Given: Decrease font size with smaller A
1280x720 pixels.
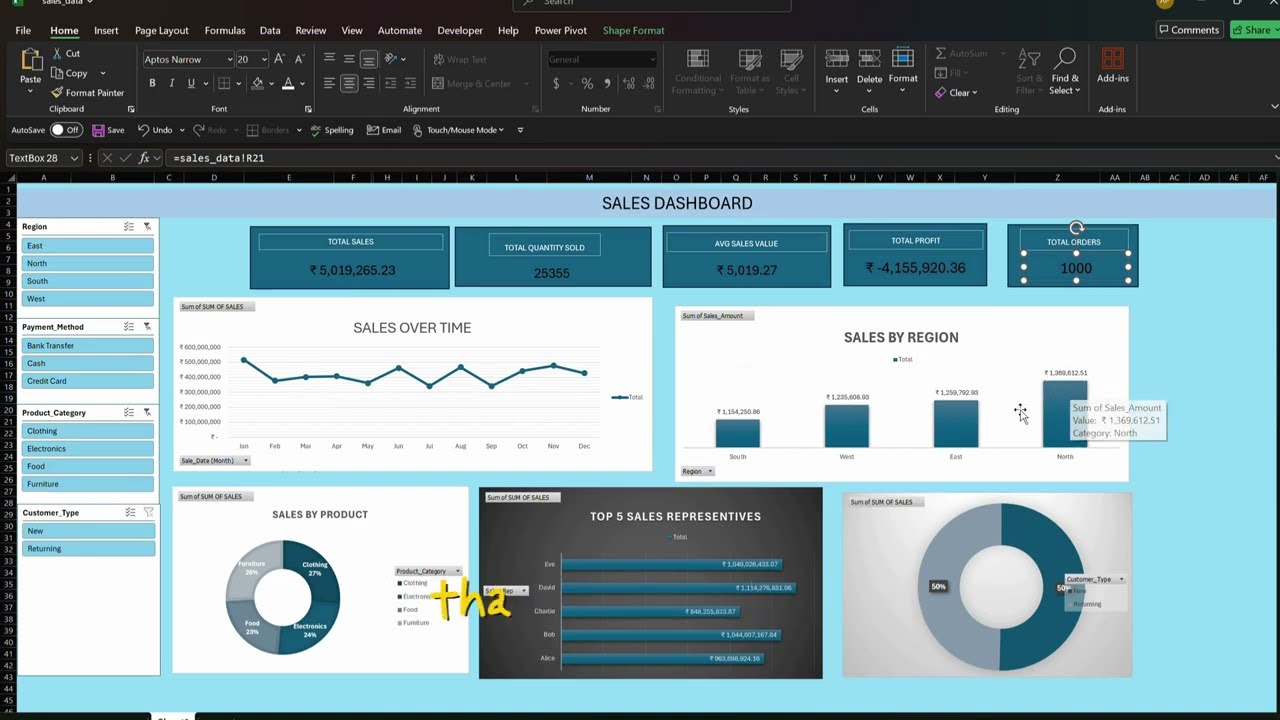Looking at the screenshot, I should coord(298,59).
